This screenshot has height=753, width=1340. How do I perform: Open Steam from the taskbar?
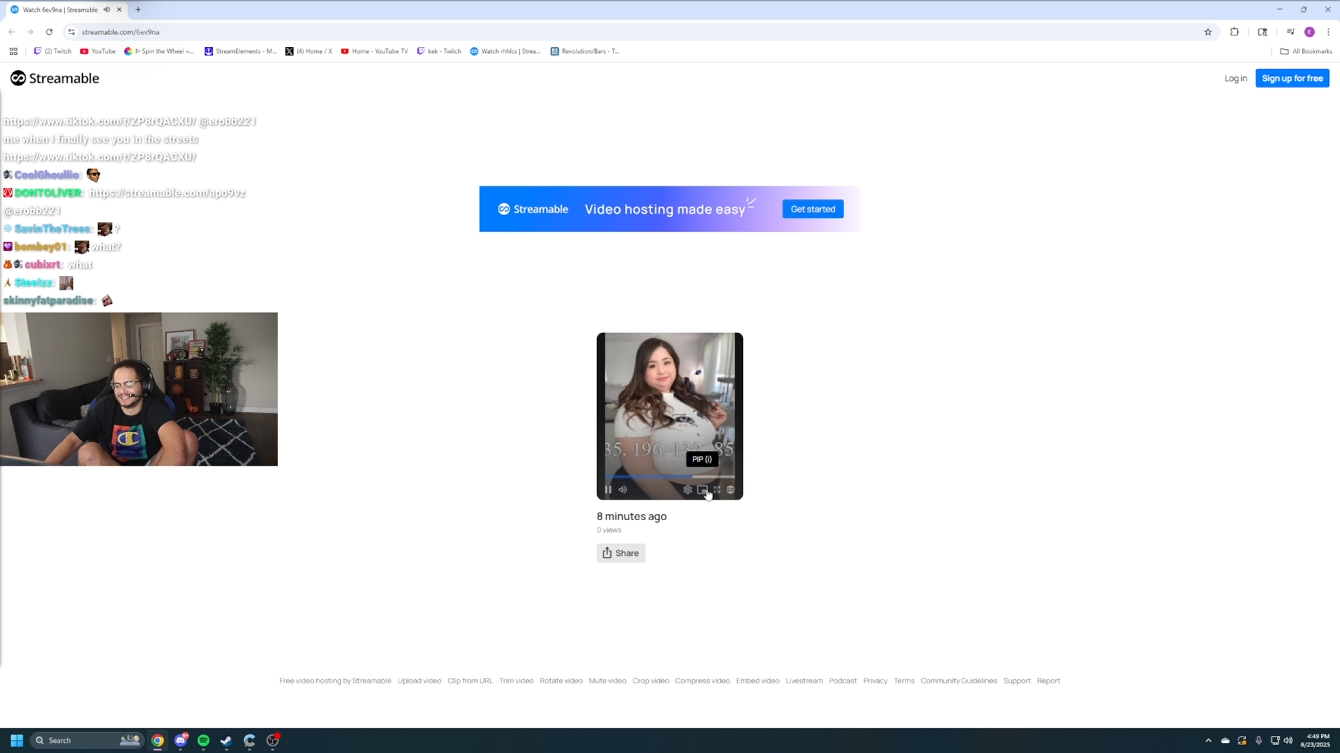pyautogui.click(x=226, y=741)
